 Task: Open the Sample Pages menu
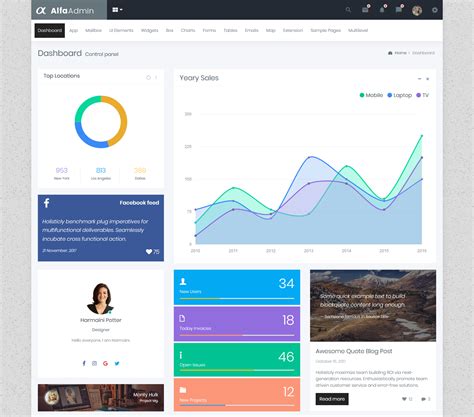tap(325, 31)
